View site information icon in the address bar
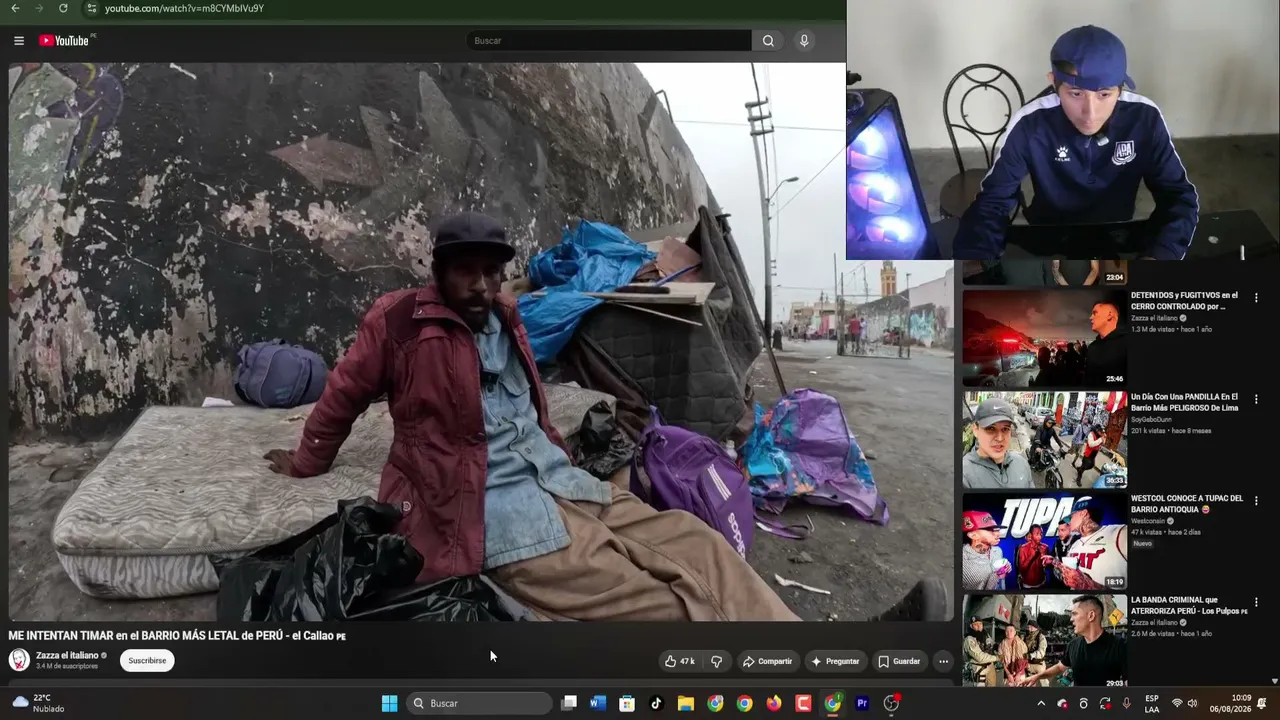This screenshot has height=720, width=1280. click(91, 8)
